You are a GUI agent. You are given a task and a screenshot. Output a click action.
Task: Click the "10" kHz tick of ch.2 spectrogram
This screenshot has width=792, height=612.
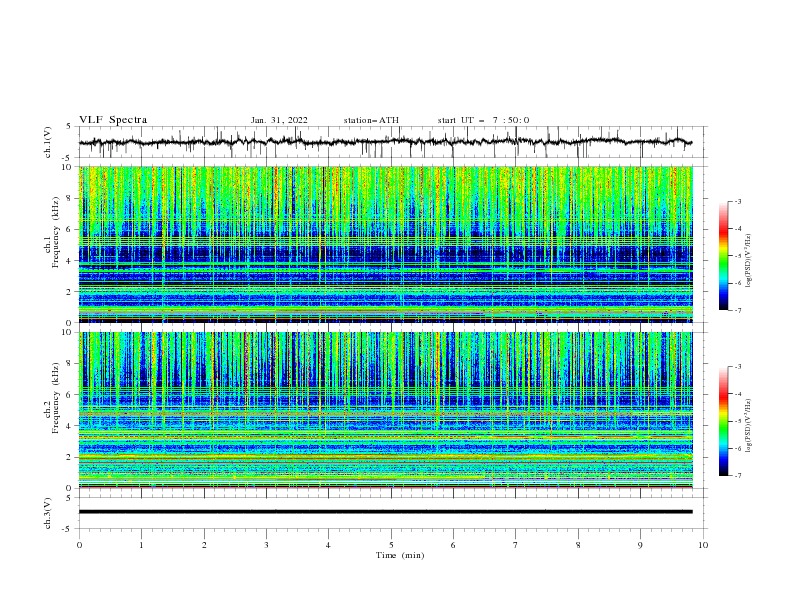click(x=67, y=332)
